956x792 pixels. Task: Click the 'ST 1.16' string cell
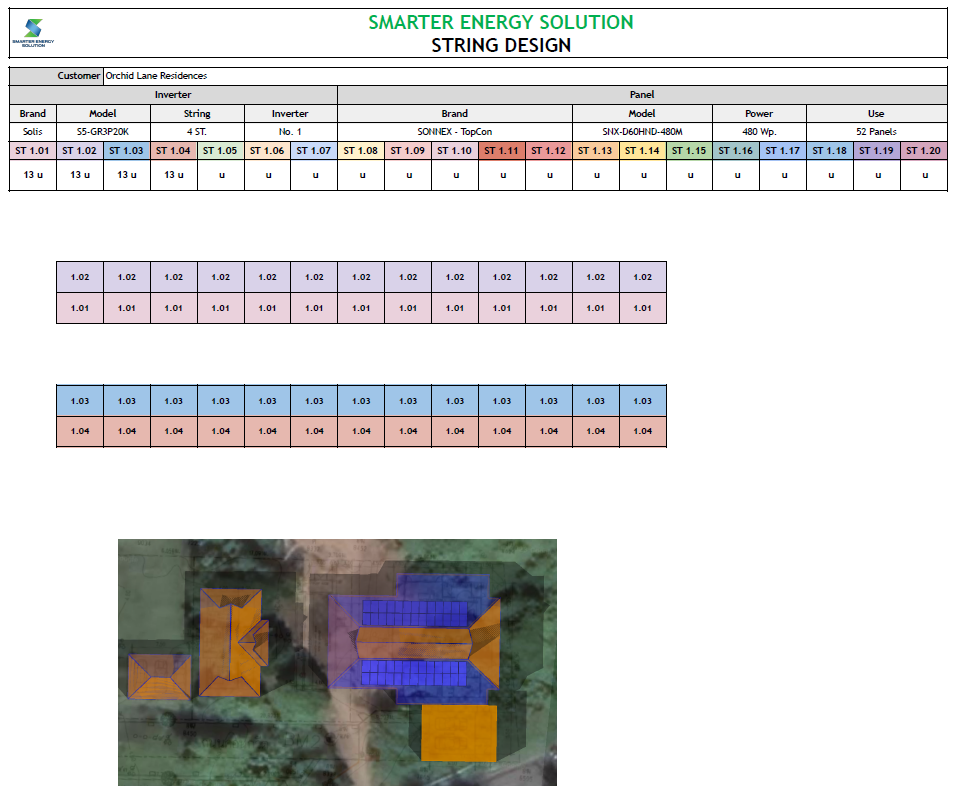736,151
